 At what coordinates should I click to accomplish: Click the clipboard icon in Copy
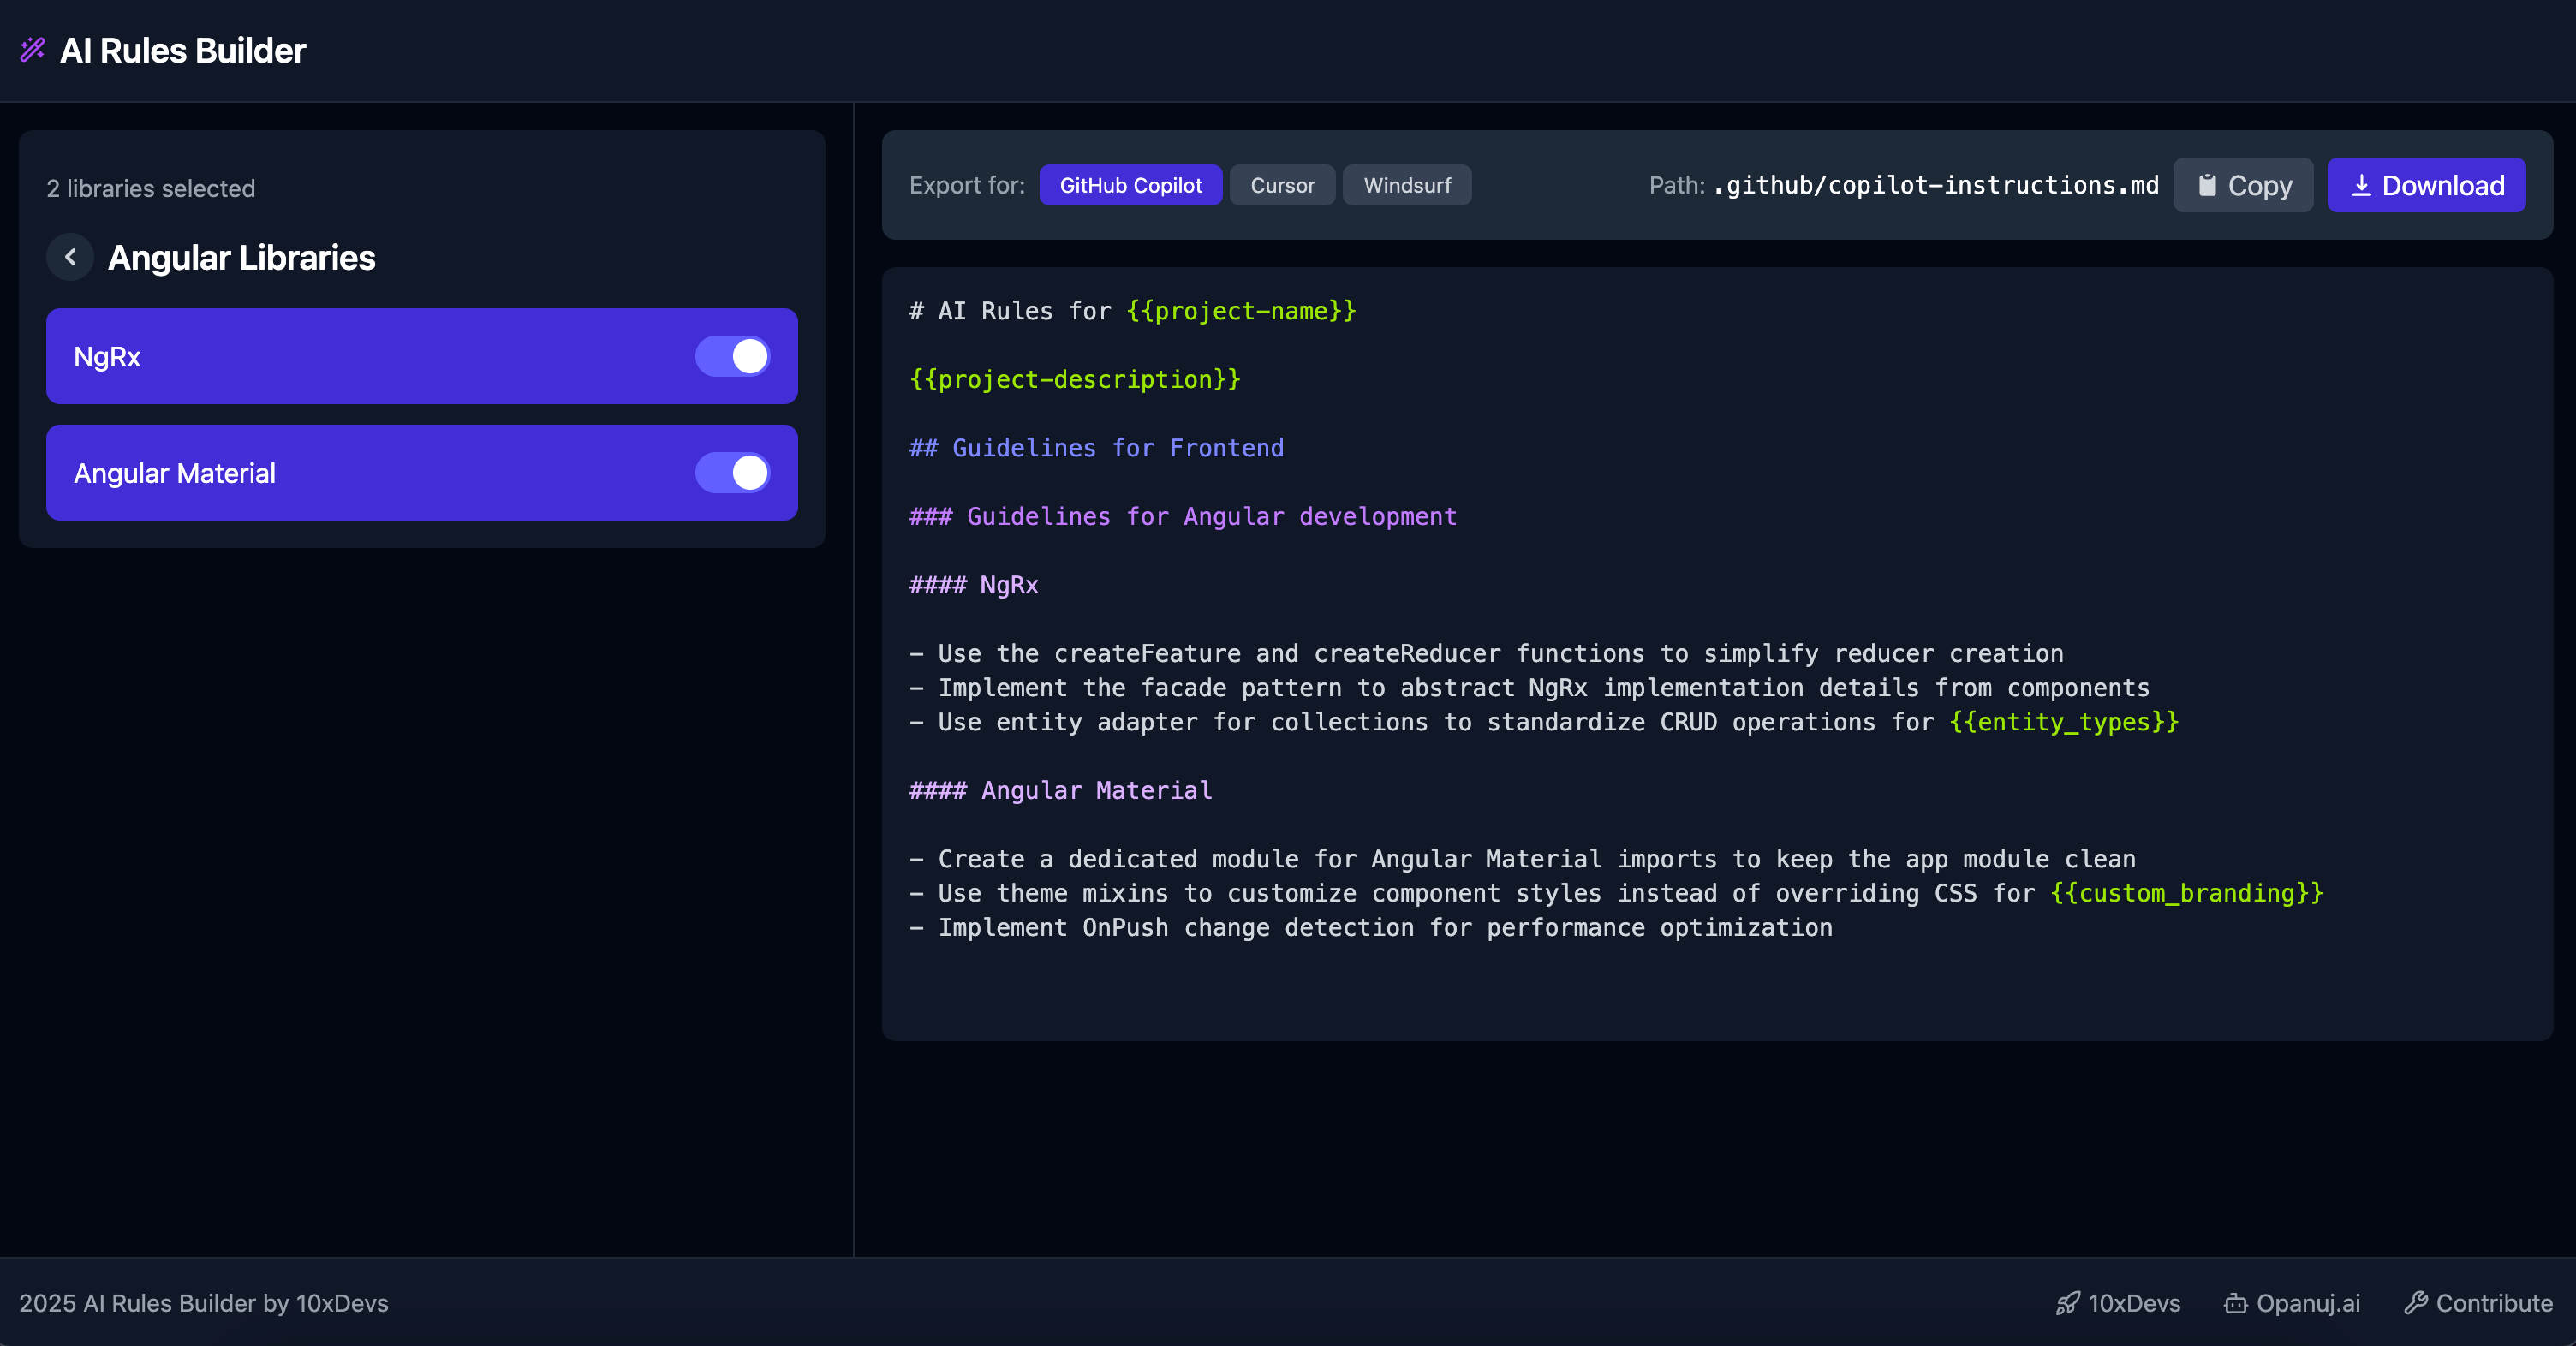point(2206,185)
